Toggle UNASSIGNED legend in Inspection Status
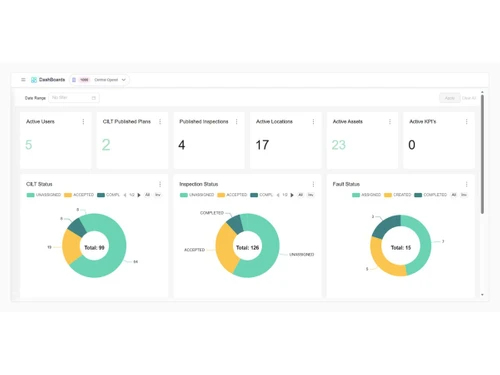This screenshot has width=500, height=375. coord(197,195)
